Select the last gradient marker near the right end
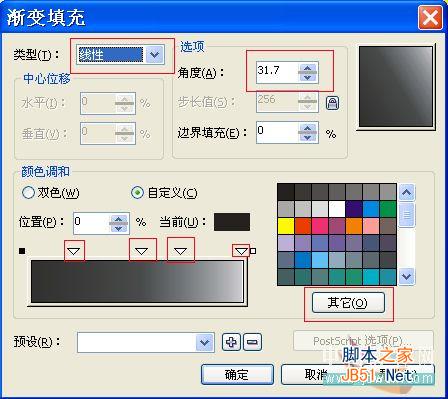This screenshot has width=448, height=399. tap(241, 251)
